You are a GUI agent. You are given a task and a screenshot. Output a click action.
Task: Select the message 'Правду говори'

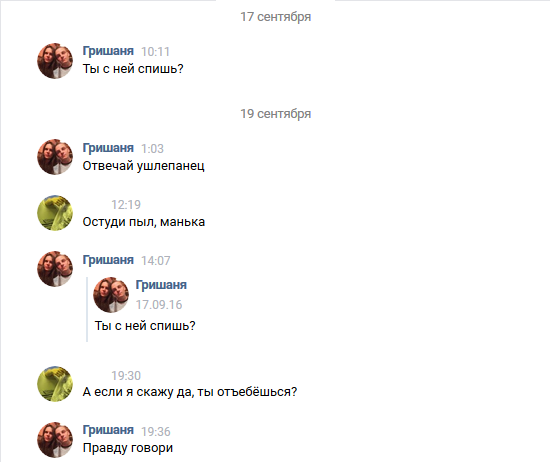tap(128, 448)
